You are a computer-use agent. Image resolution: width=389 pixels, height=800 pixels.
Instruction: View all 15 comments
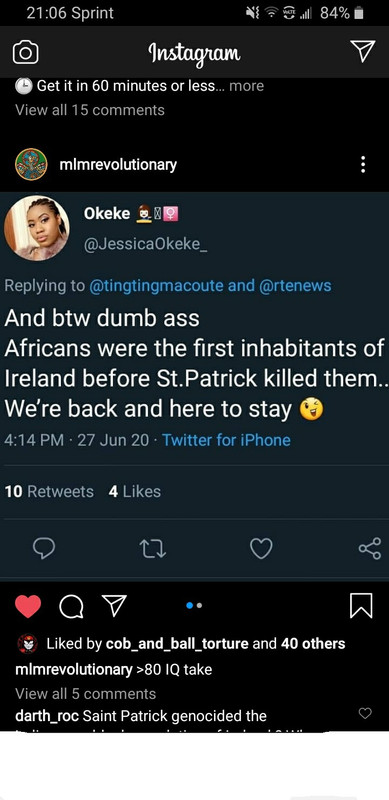[x=90, y=110]
